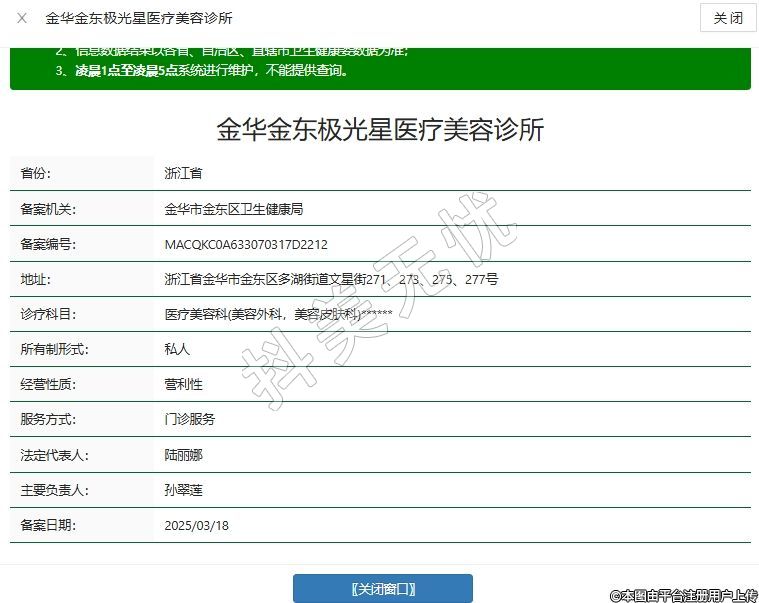The height and width of the screenshot is (603, 759).
Task: Click the 法定代表人 field label
Action: pos(54,455)
